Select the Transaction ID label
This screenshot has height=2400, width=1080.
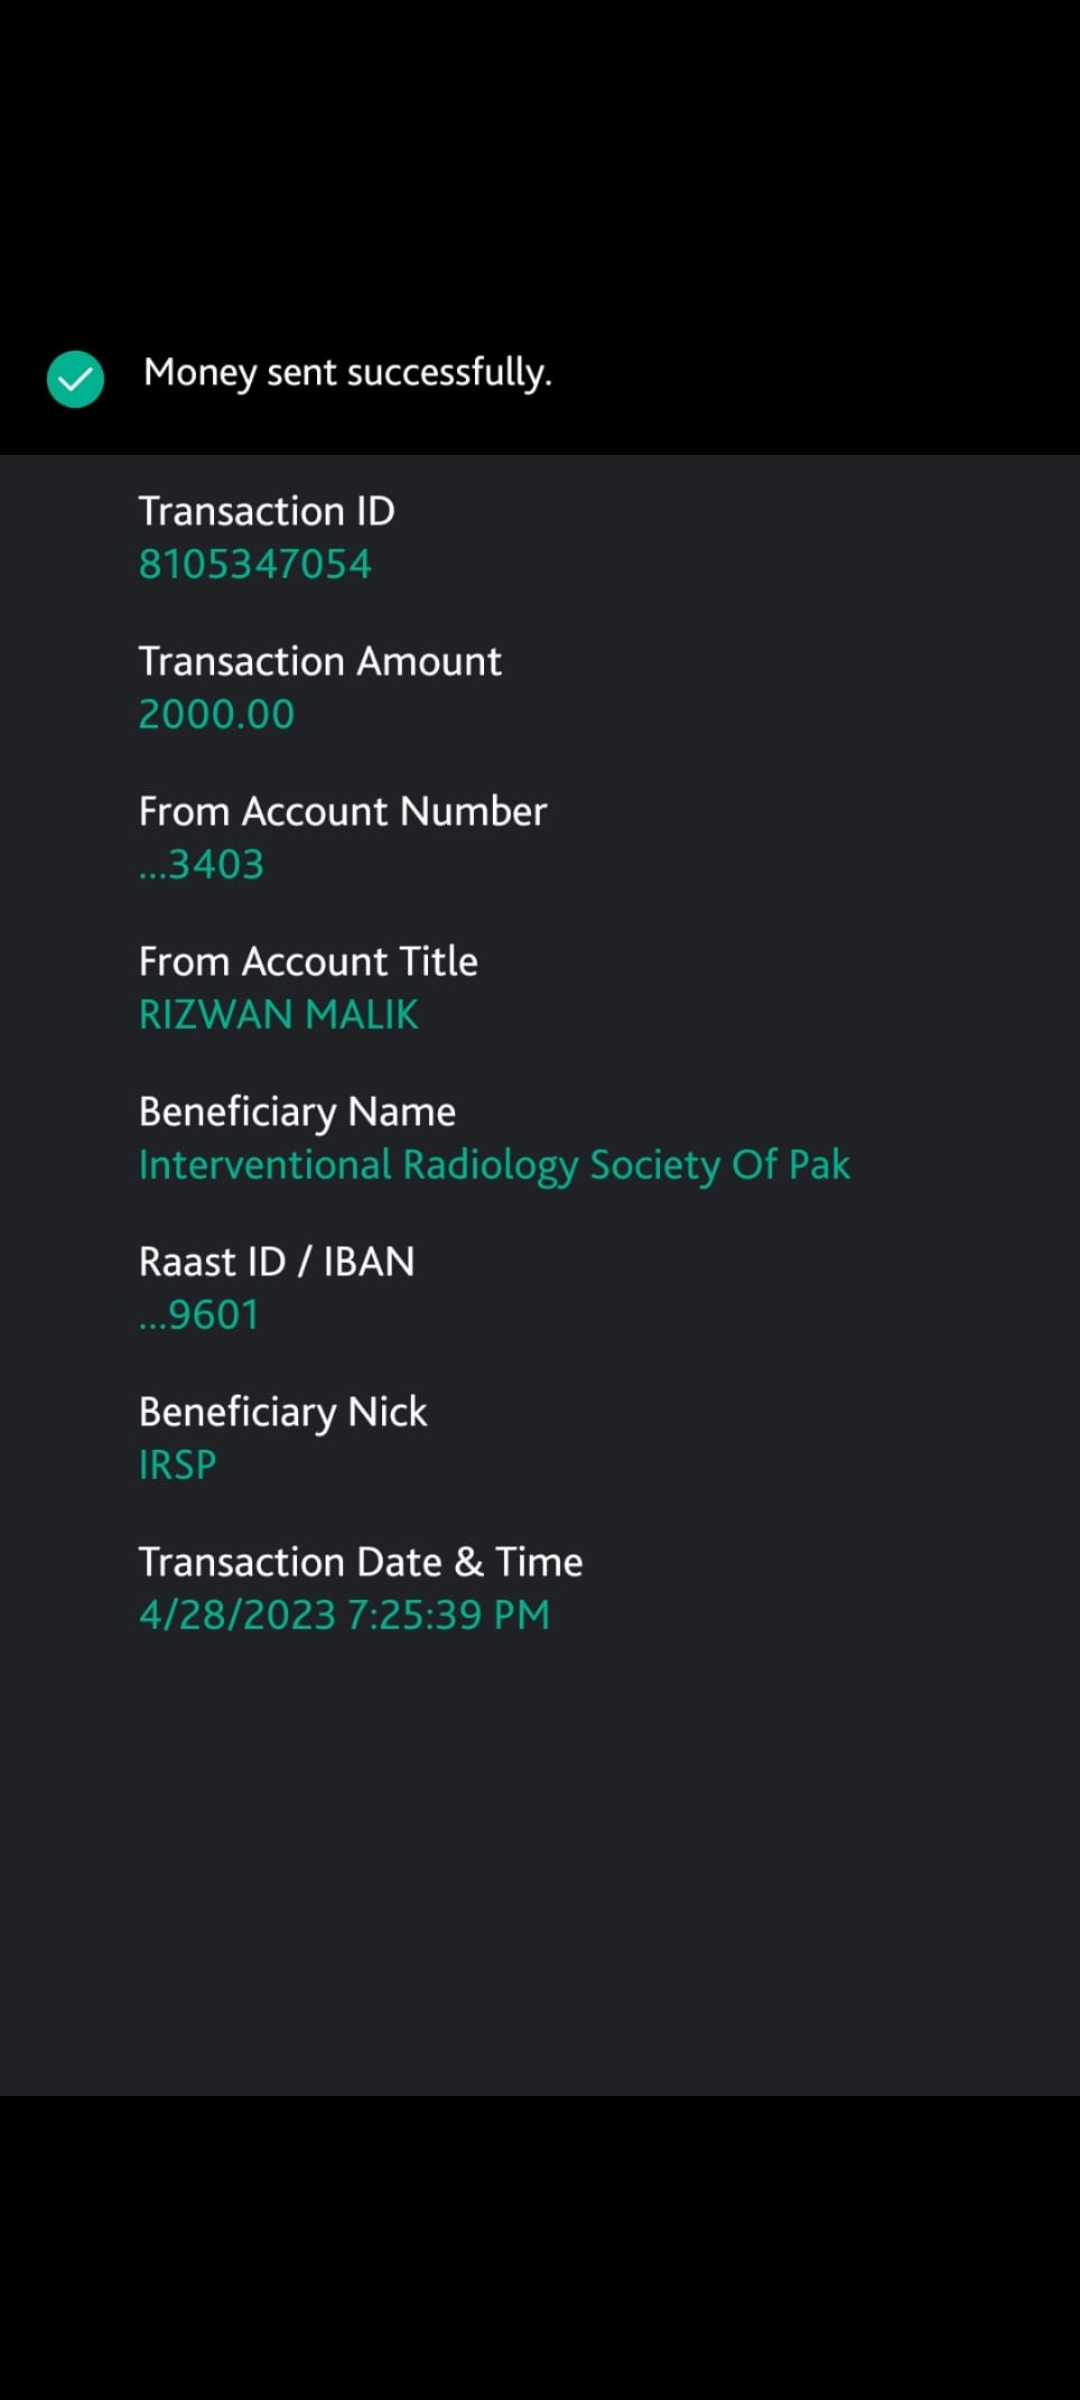tap(266, 511)
